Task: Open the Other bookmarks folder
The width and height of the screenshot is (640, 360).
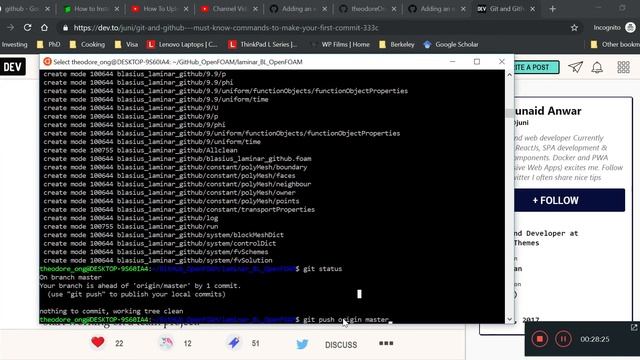Action: pos(615,44)
